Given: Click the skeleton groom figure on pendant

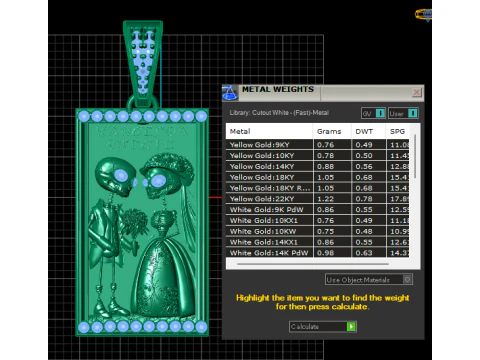Looking at the screenshot, I should [113, 237].
